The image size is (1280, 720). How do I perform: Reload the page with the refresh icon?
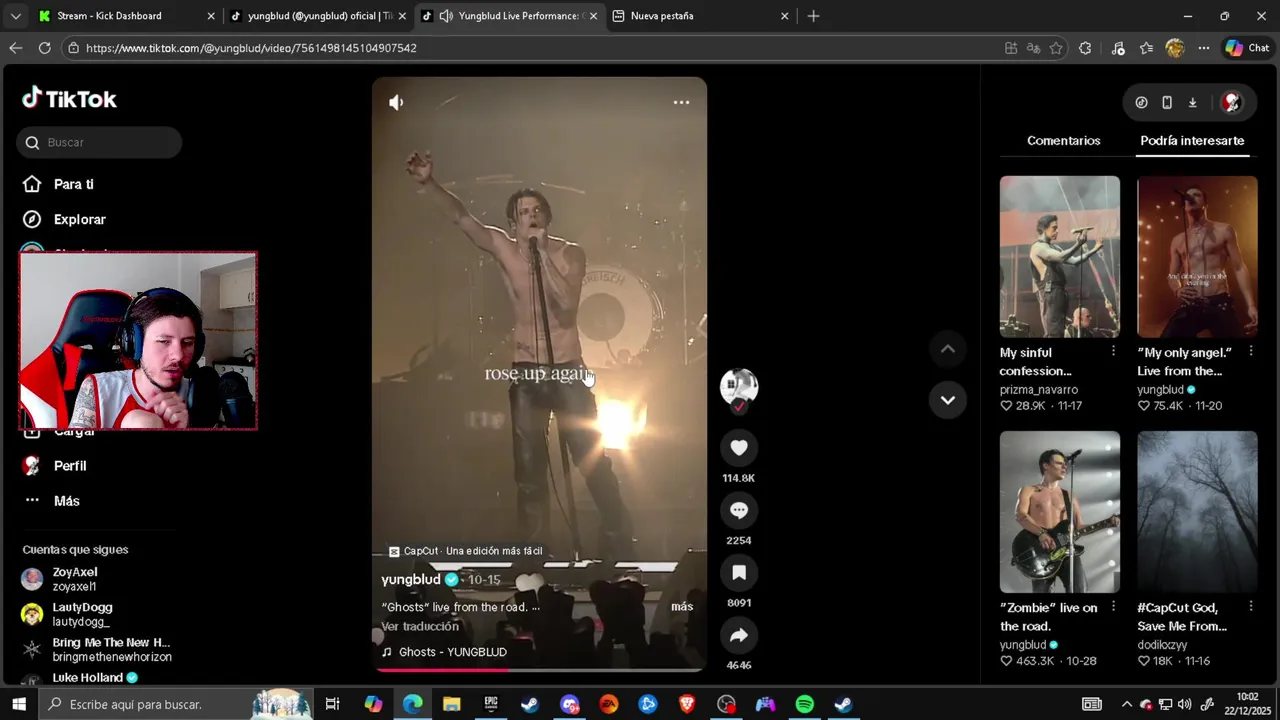[x=45, y=48]
